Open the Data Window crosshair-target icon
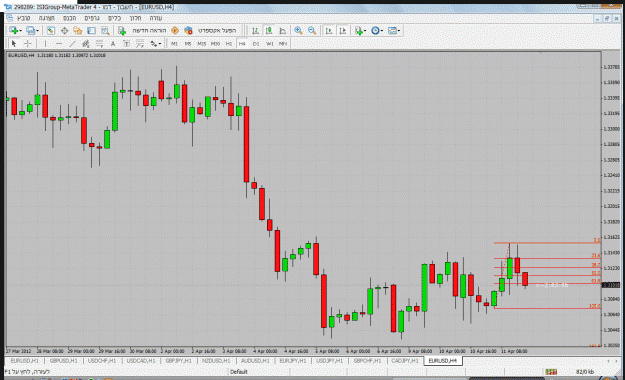The height and width of the screenshot is (380, 625). click(x=64, y=31)
